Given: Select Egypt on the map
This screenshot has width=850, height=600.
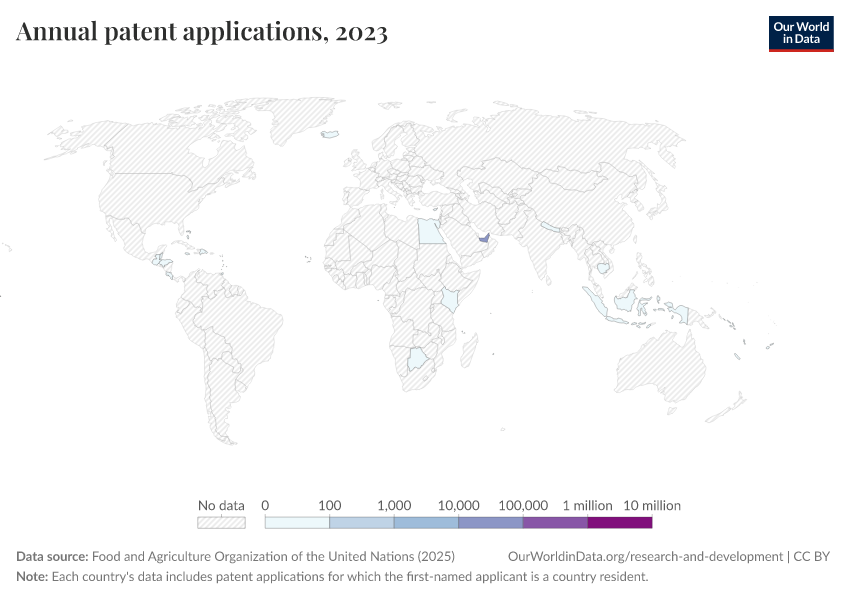Looking at the screenshot, I should 427,232.
